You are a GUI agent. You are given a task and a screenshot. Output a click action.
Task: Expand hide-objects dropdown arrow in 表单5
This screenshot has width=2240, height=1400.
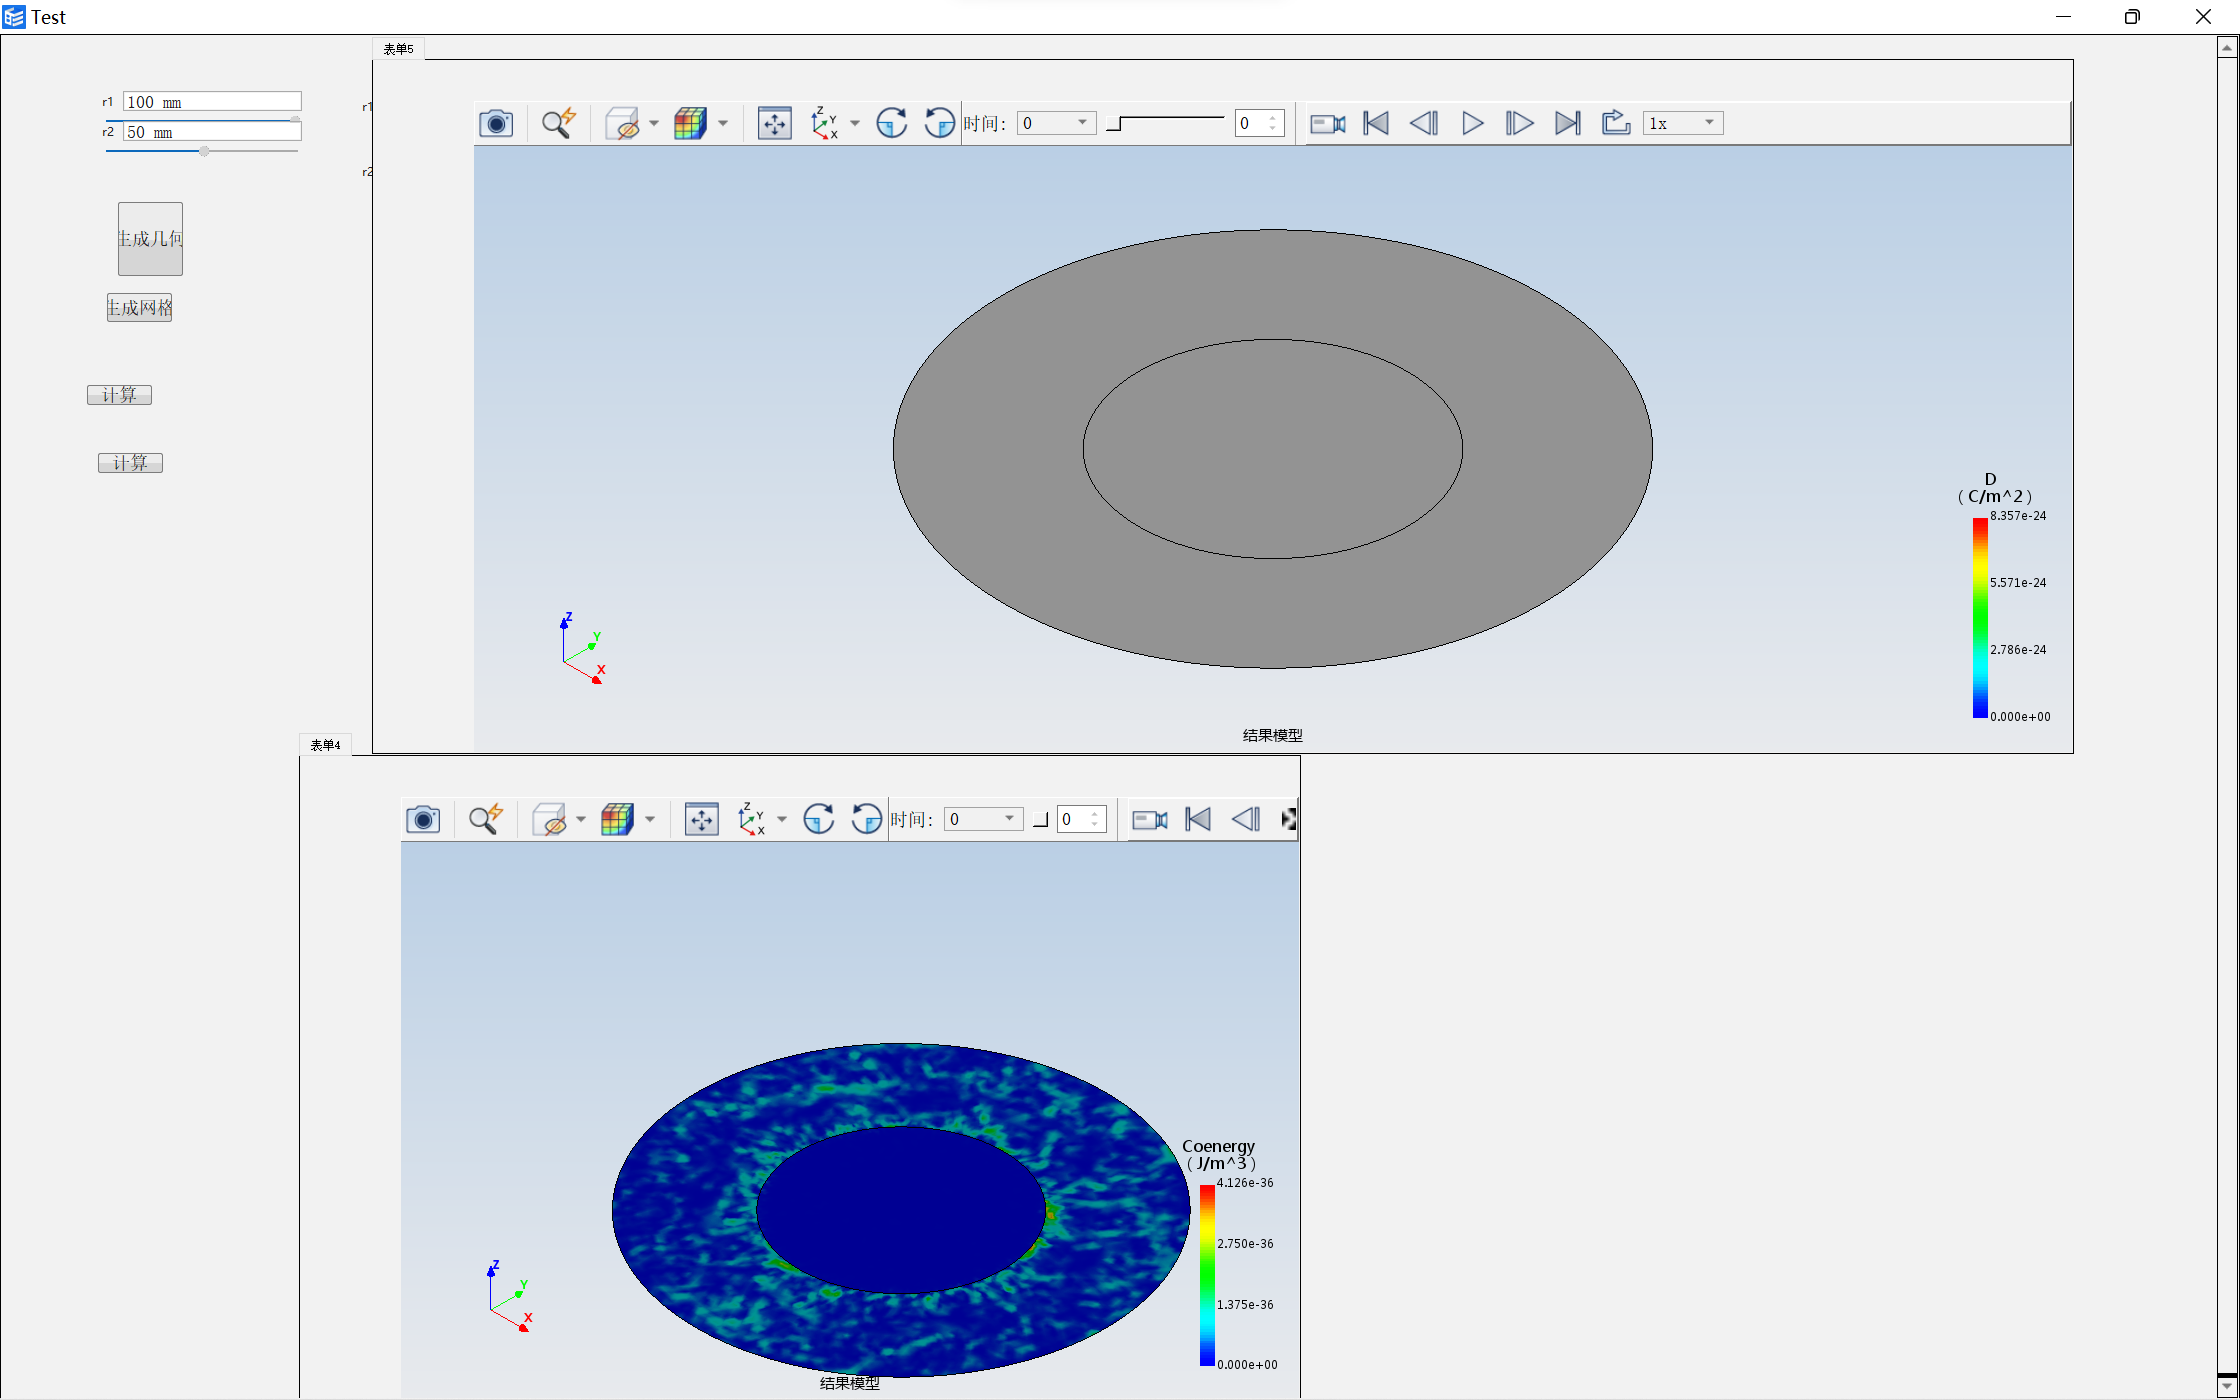[x=654, y=123]
